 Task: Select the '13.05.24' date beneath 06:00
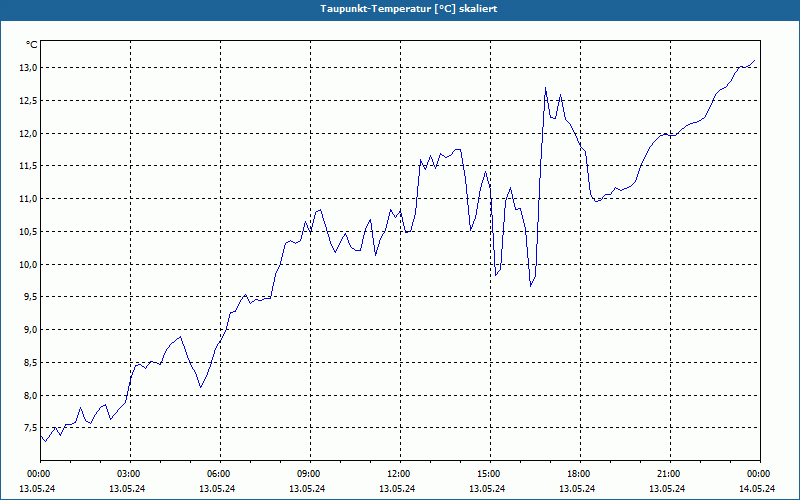217,488
